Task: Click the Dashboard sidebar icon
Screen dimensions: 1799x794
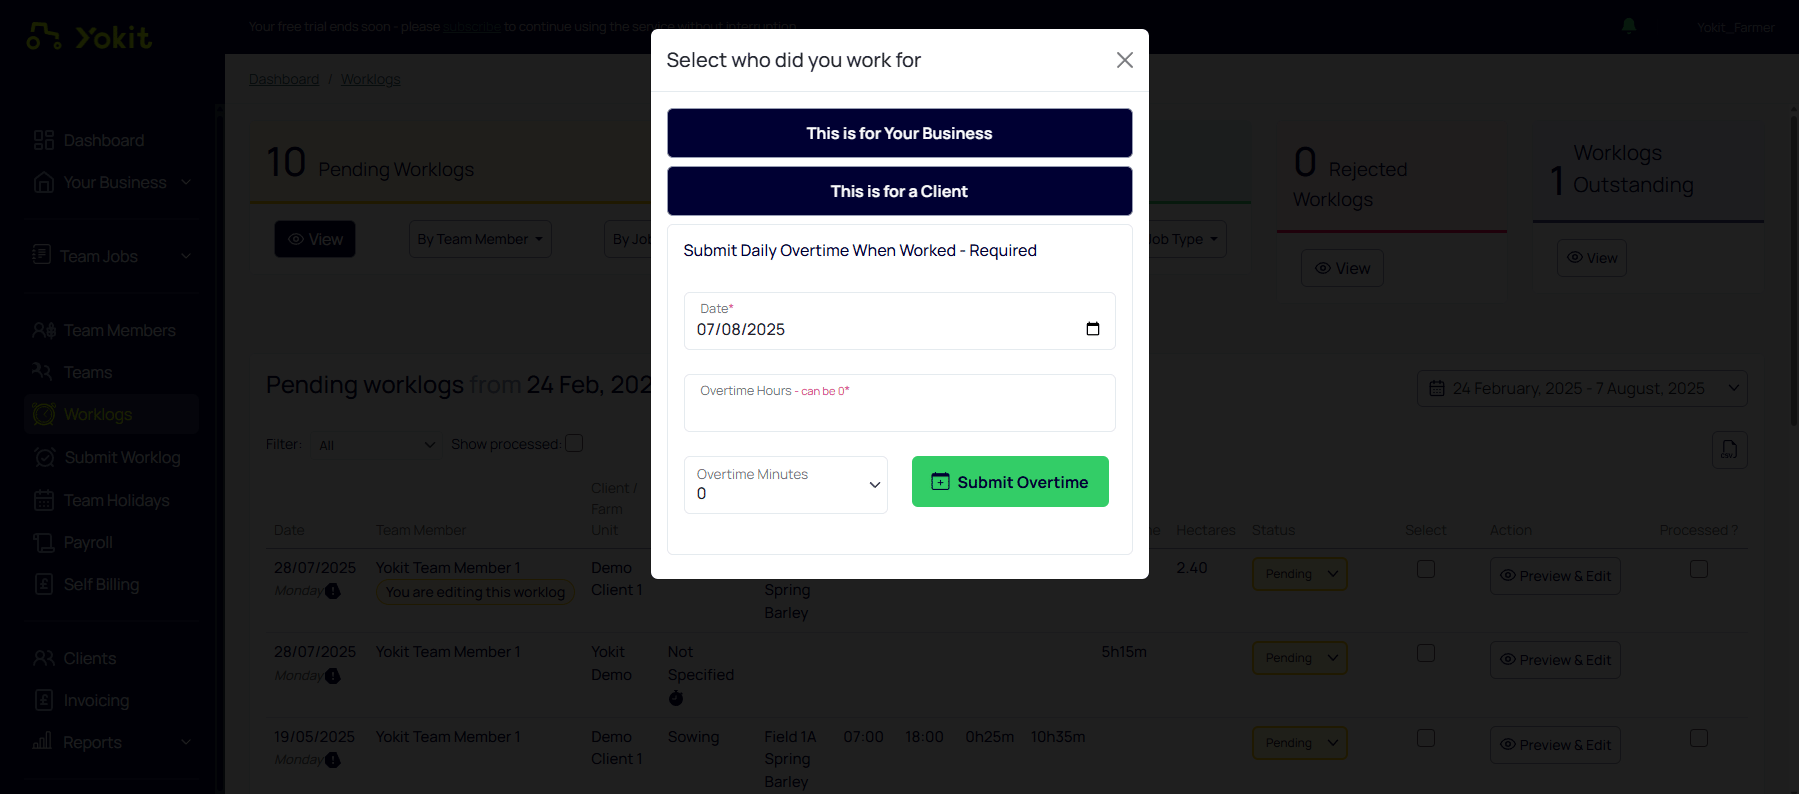Action: [44, 140]
